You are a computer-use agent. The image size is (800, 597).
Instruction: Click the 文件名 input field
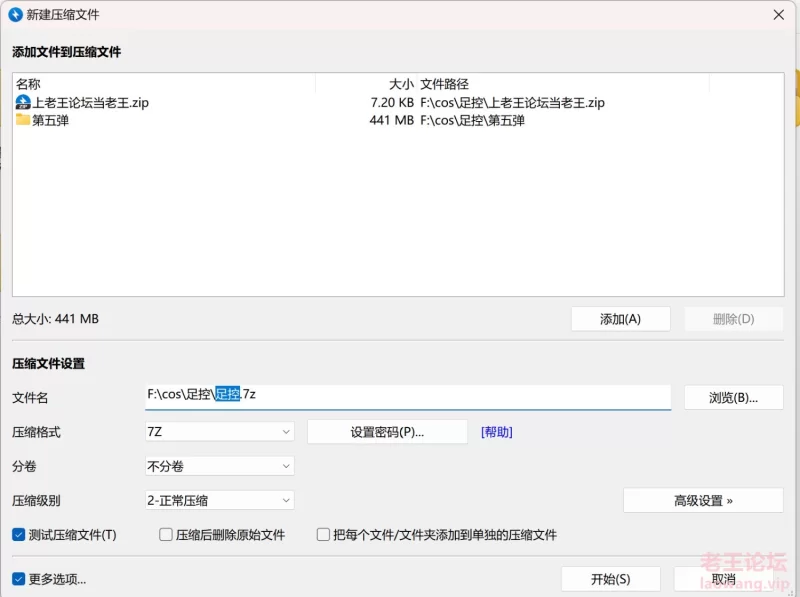point(400,396)
